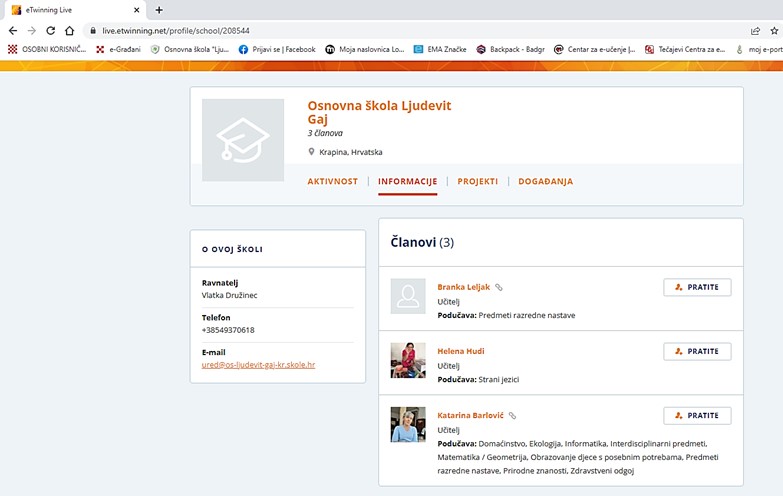Reload the page with the refresh icon

(50, 30)
